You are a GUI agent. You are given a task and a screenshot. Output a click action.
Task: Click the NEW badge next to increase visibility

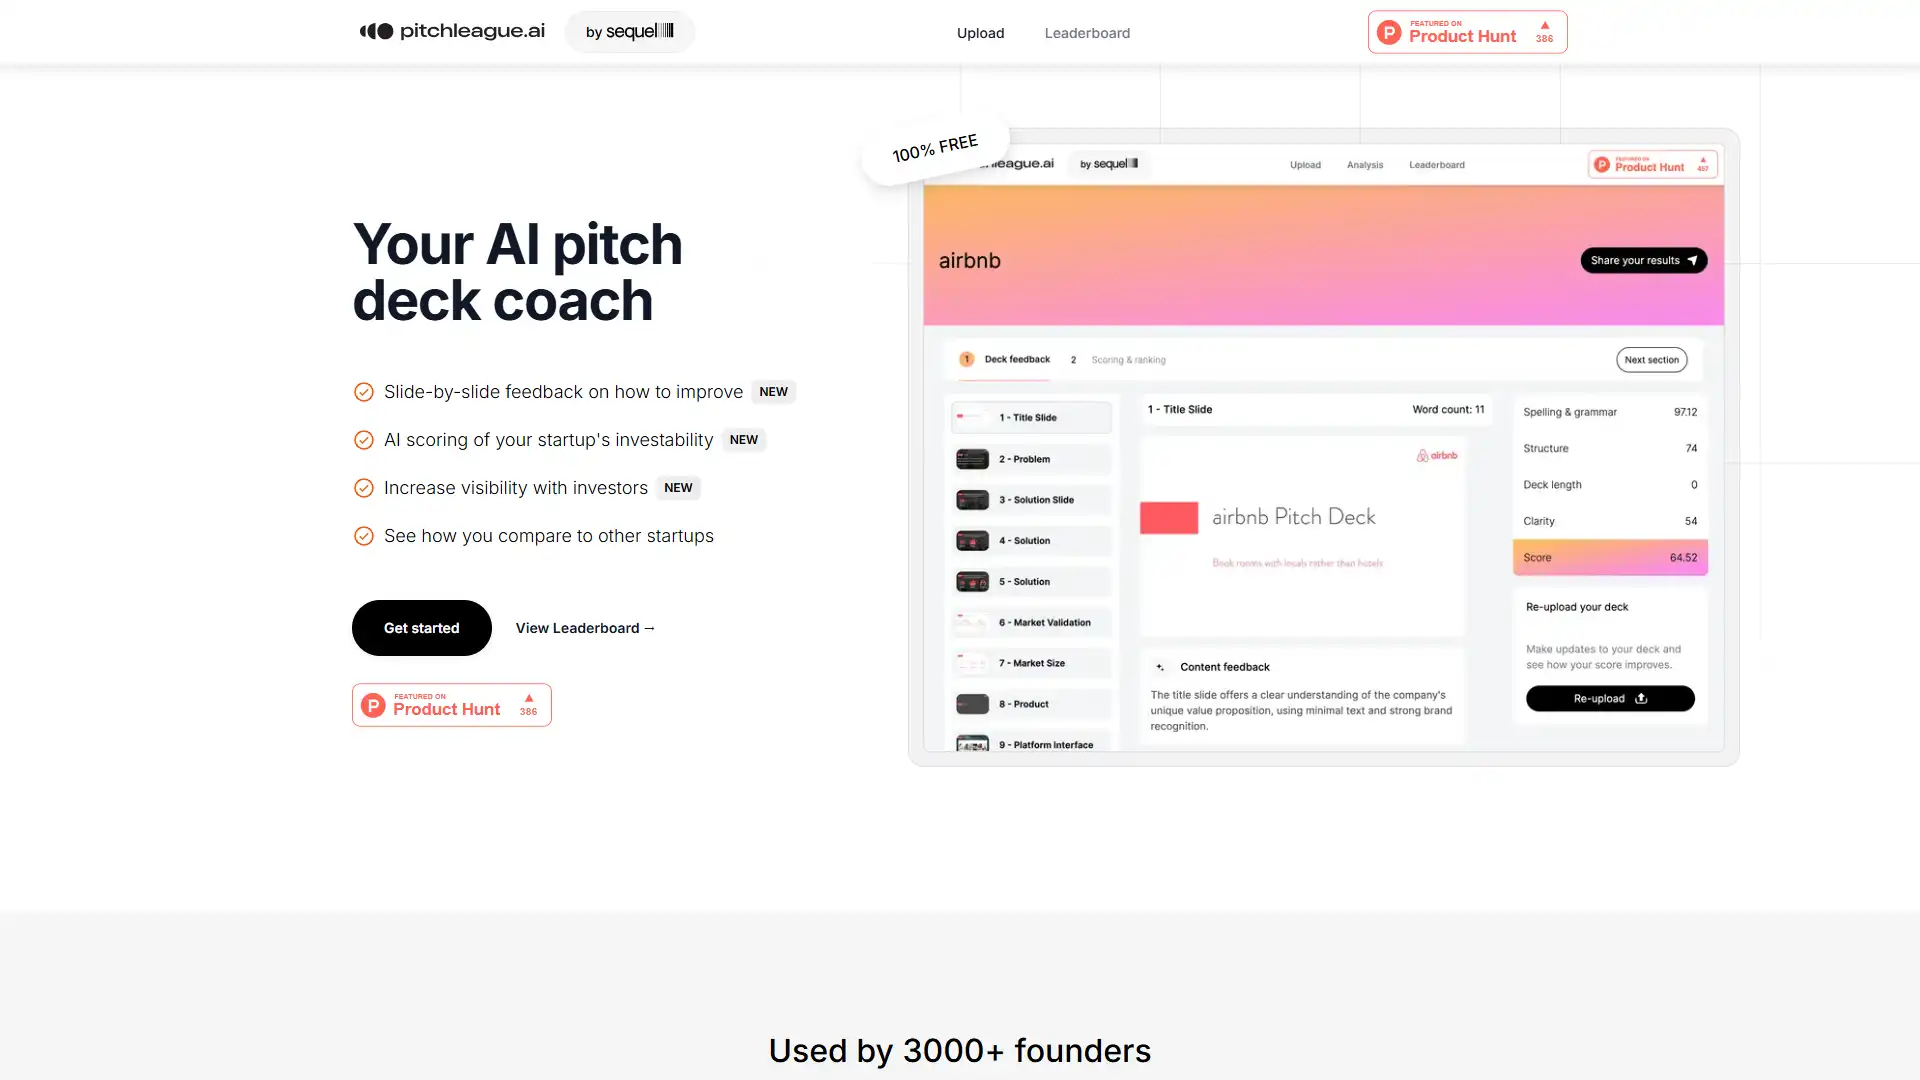click(678, 487)
